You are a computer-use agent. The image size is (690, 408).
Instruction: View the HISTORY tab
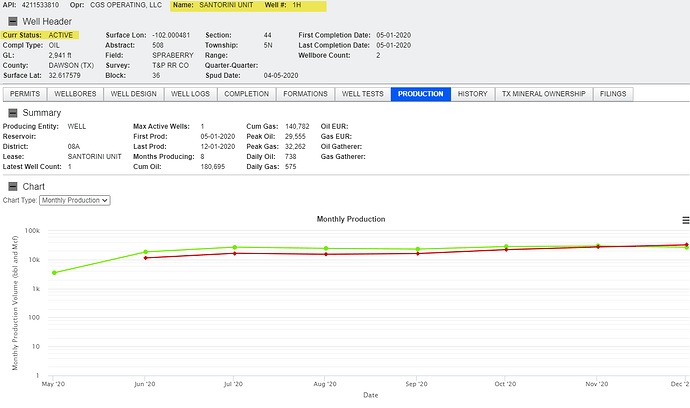[473, 94]
